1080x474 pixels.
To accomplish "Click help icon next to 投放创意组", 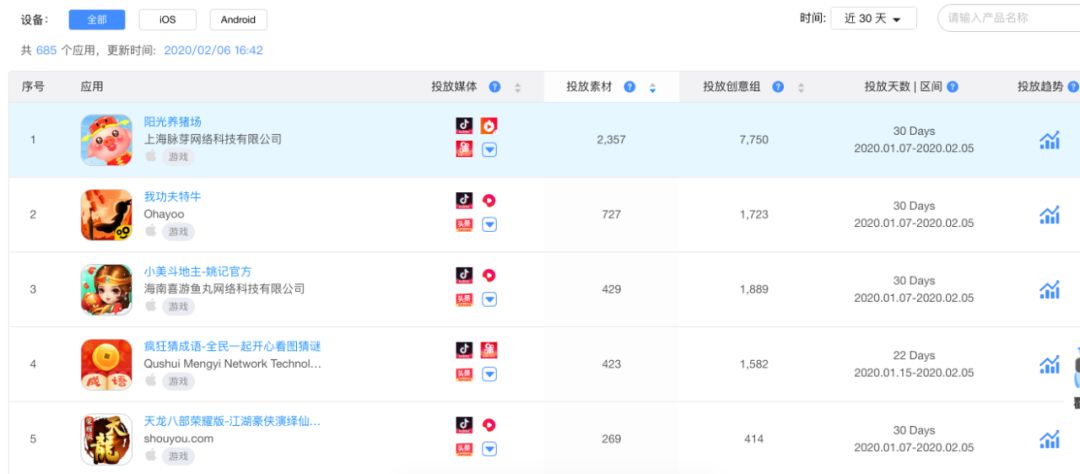I will click(778, 87).
